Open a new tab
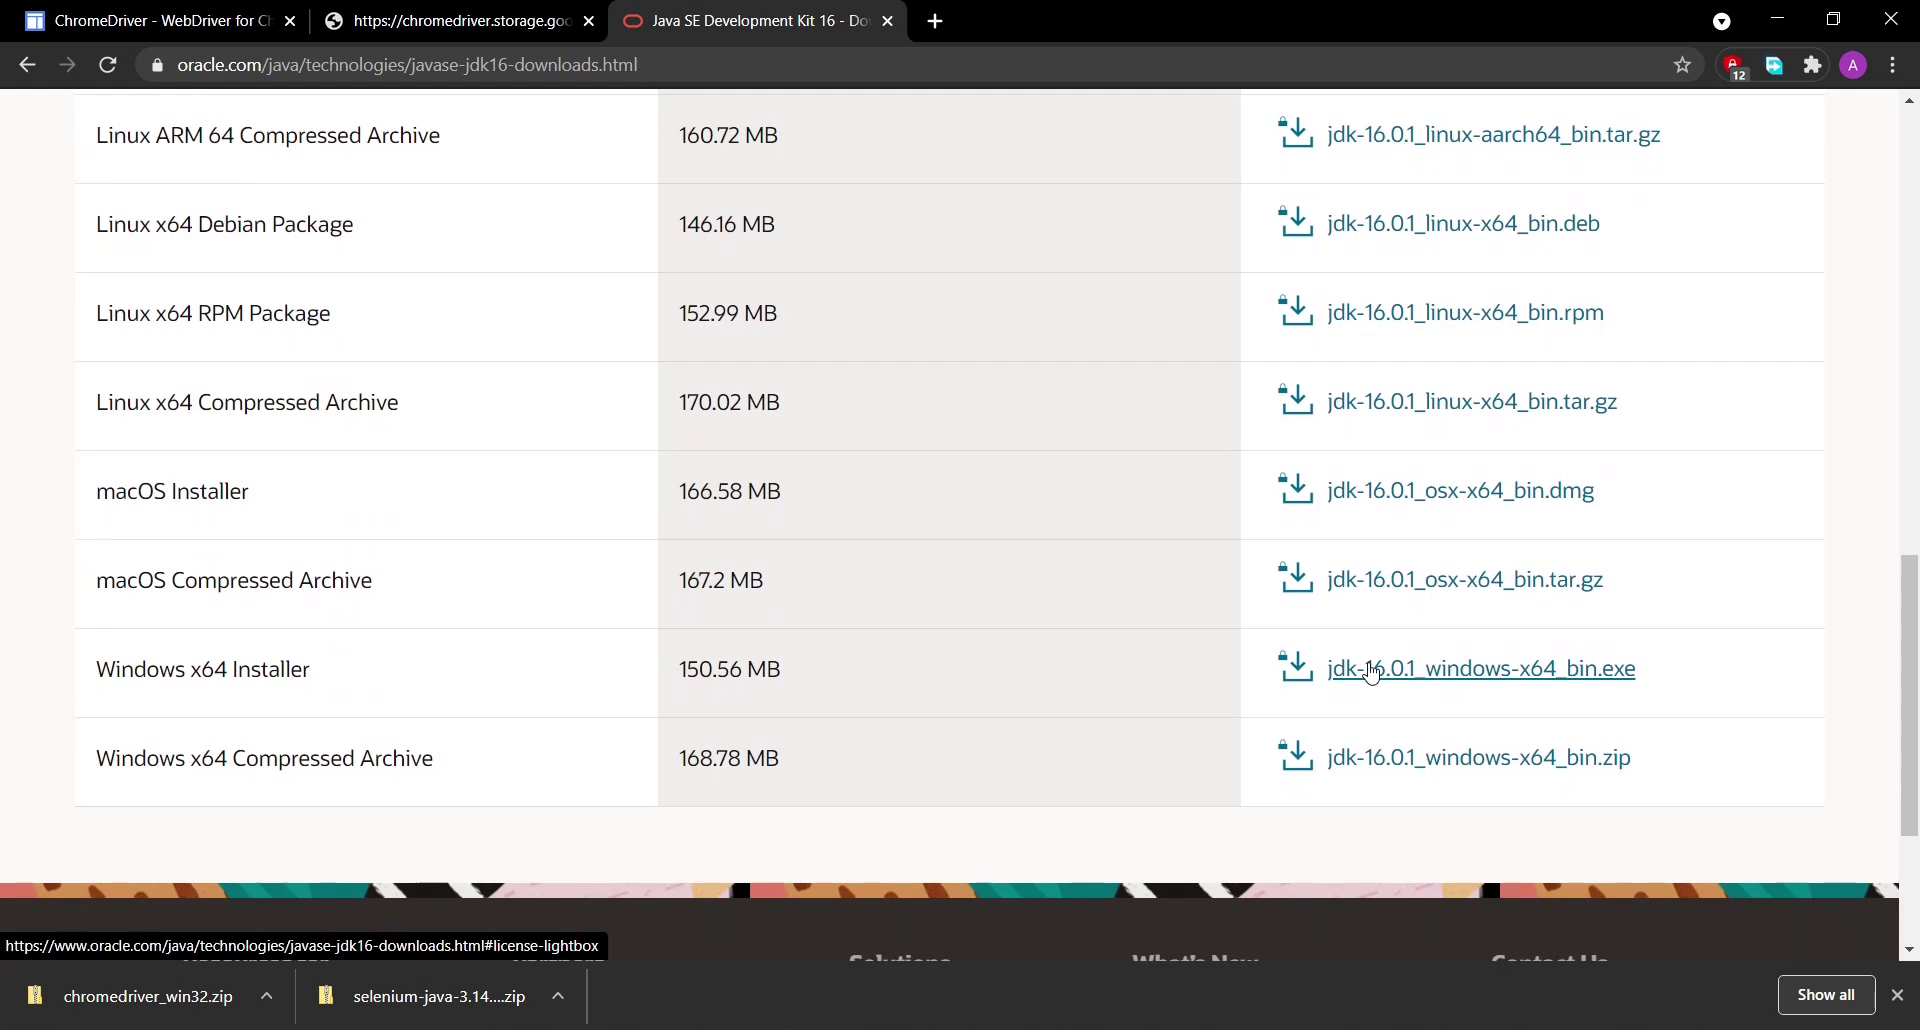Image resolution: width=1920 pixels, height=1030 pixels. click(x=935, y=21)
